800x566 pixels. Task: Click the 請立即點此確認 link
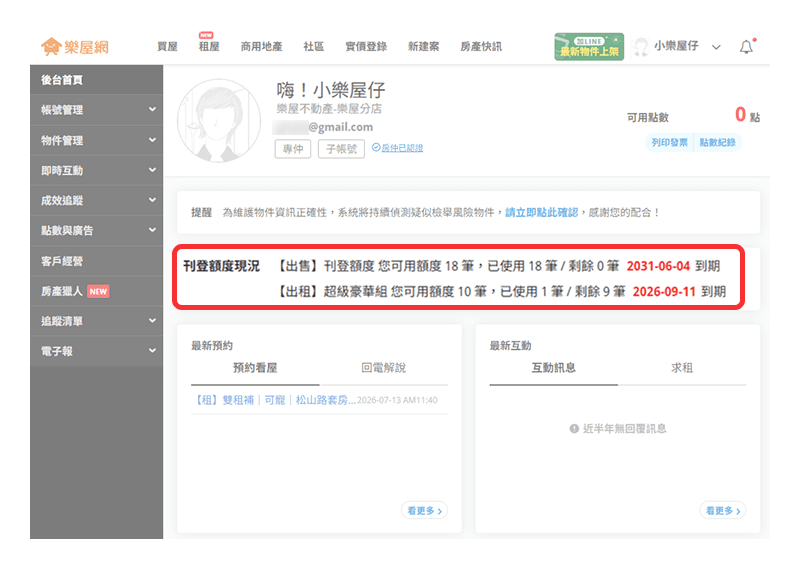click(x=541, y=212)
